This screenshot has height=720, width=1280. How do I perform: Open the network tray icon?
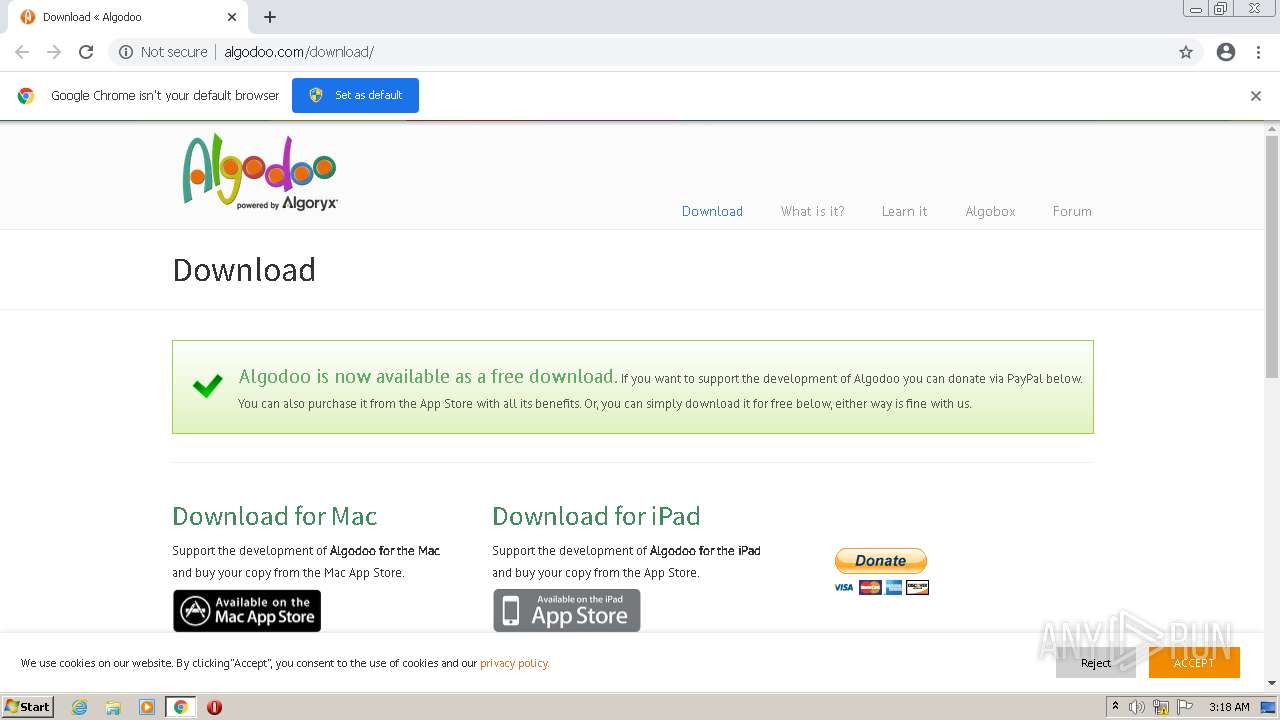[x=1161, y=707]
